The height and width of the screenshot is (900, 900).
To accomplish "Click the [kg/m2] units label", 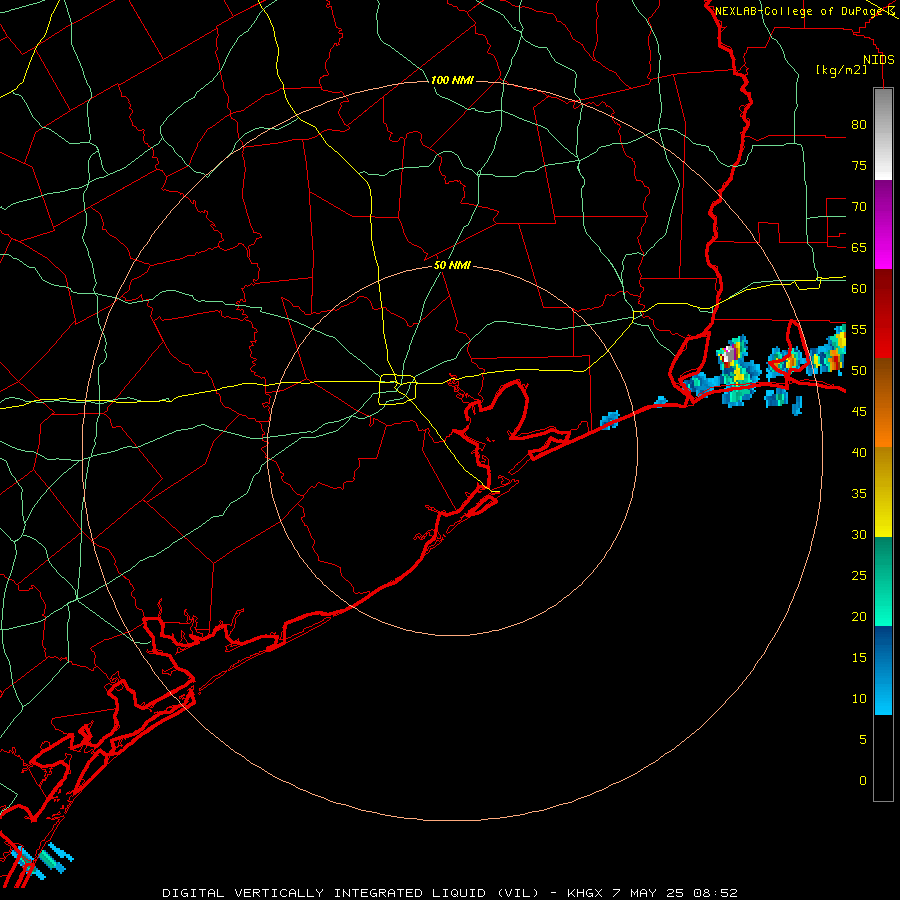I will coord(841,70).
